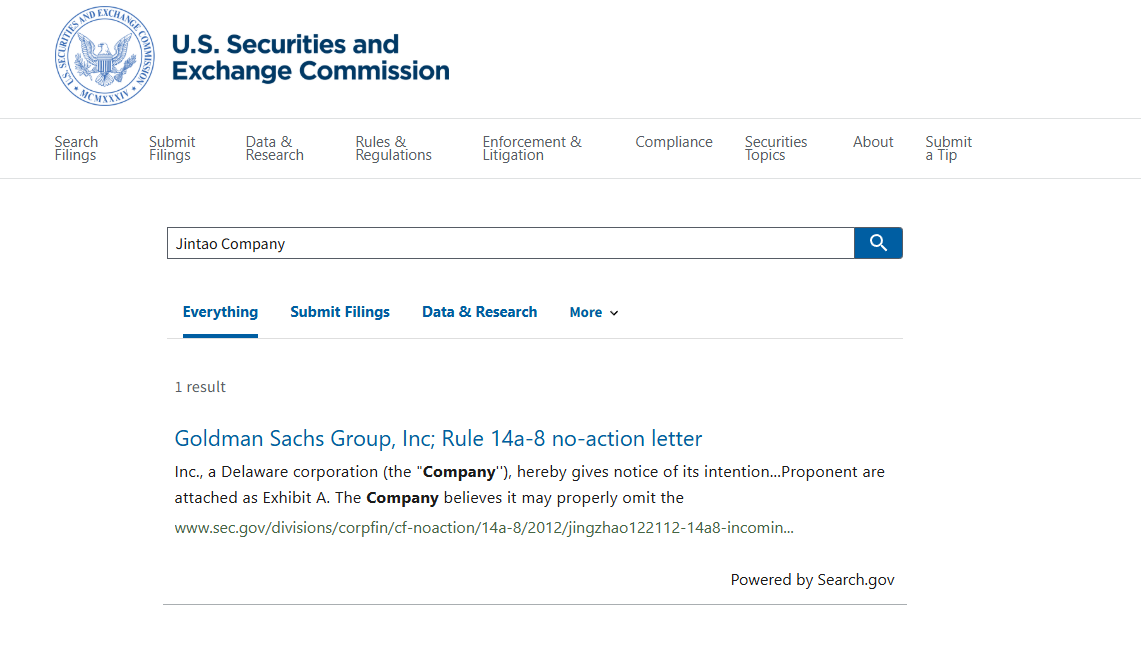Click Submit a Tip link
The width and height of the screenshot is (1141, 656).
pyautogui.click(x=948, y=148)
